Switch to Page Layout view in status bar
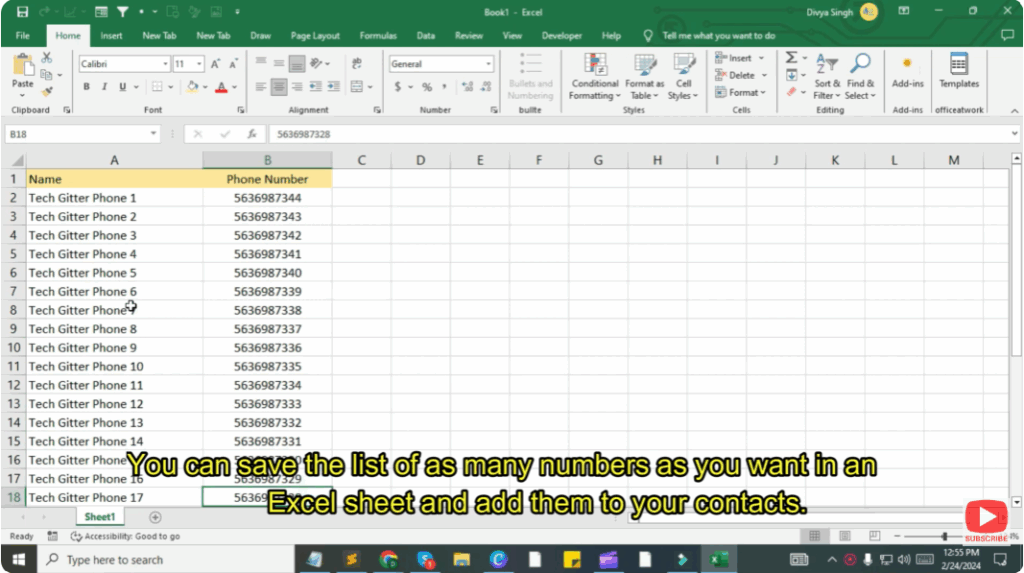The height and width of the screenshot is (573, 1024). 844,536
